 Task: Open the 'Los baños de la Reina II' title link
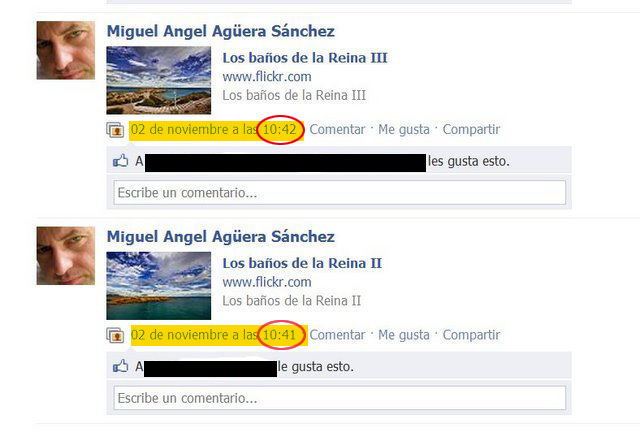coord(302,263)
